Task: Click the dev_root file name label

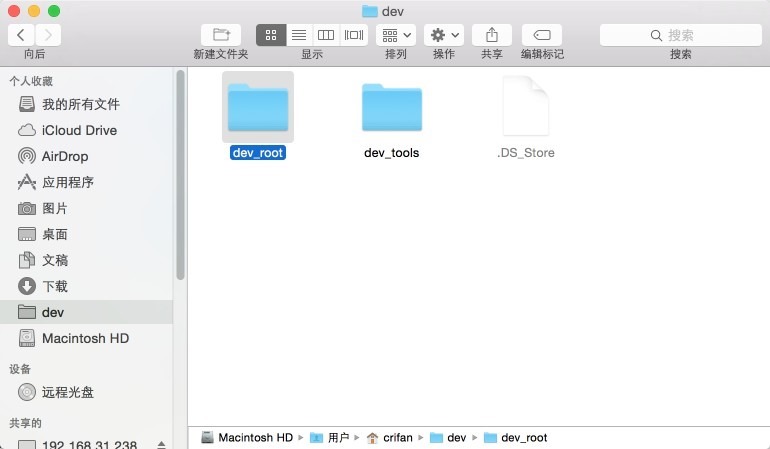Action: (258, 153)
